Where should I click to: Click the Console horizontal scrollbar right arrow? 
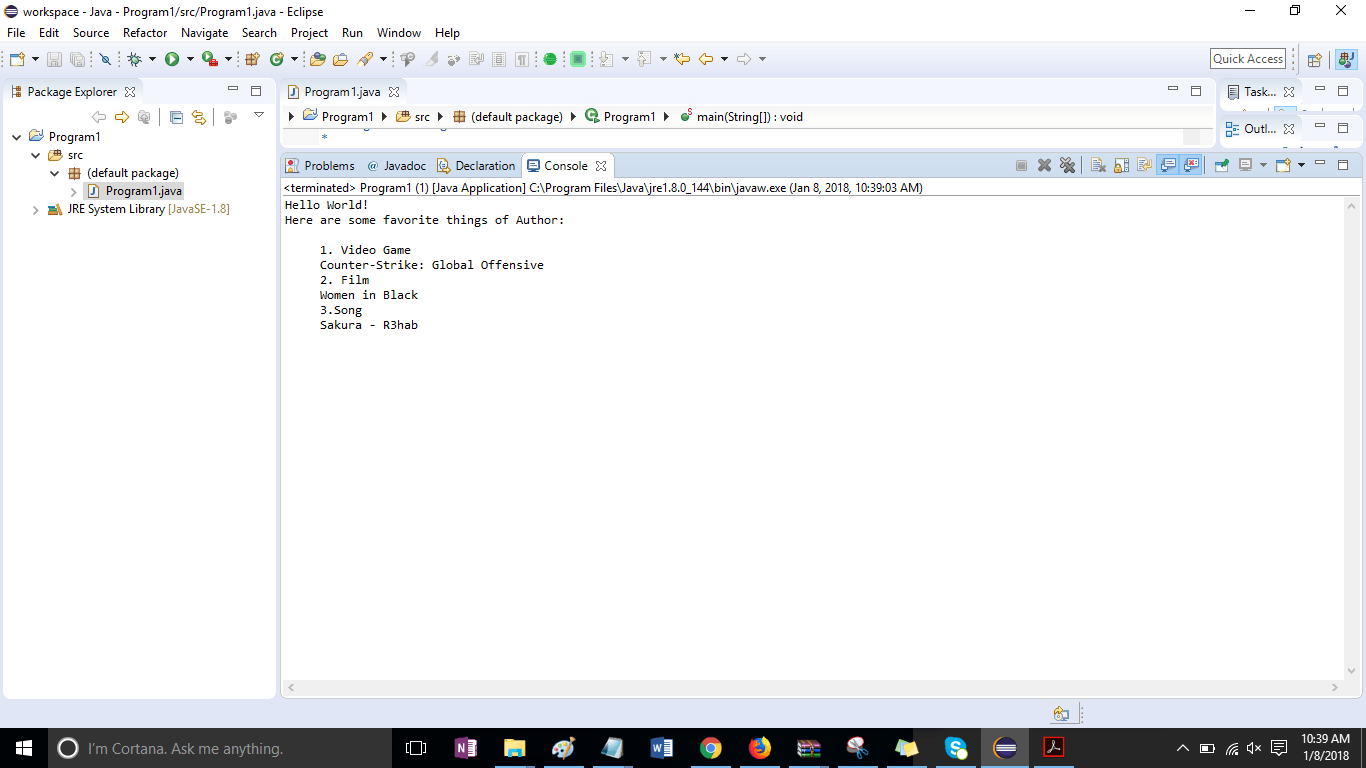coord(1335,688)
